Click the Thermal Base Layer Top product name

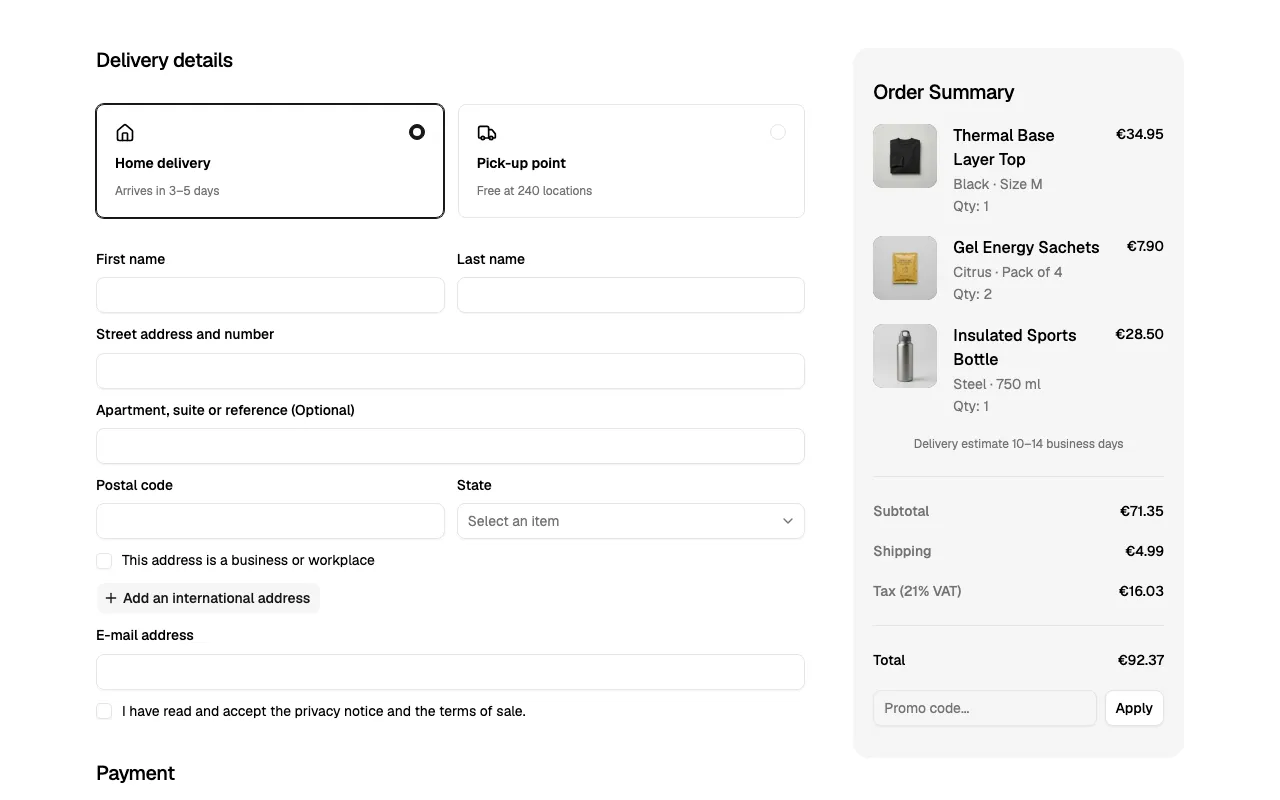[1004, 147]
